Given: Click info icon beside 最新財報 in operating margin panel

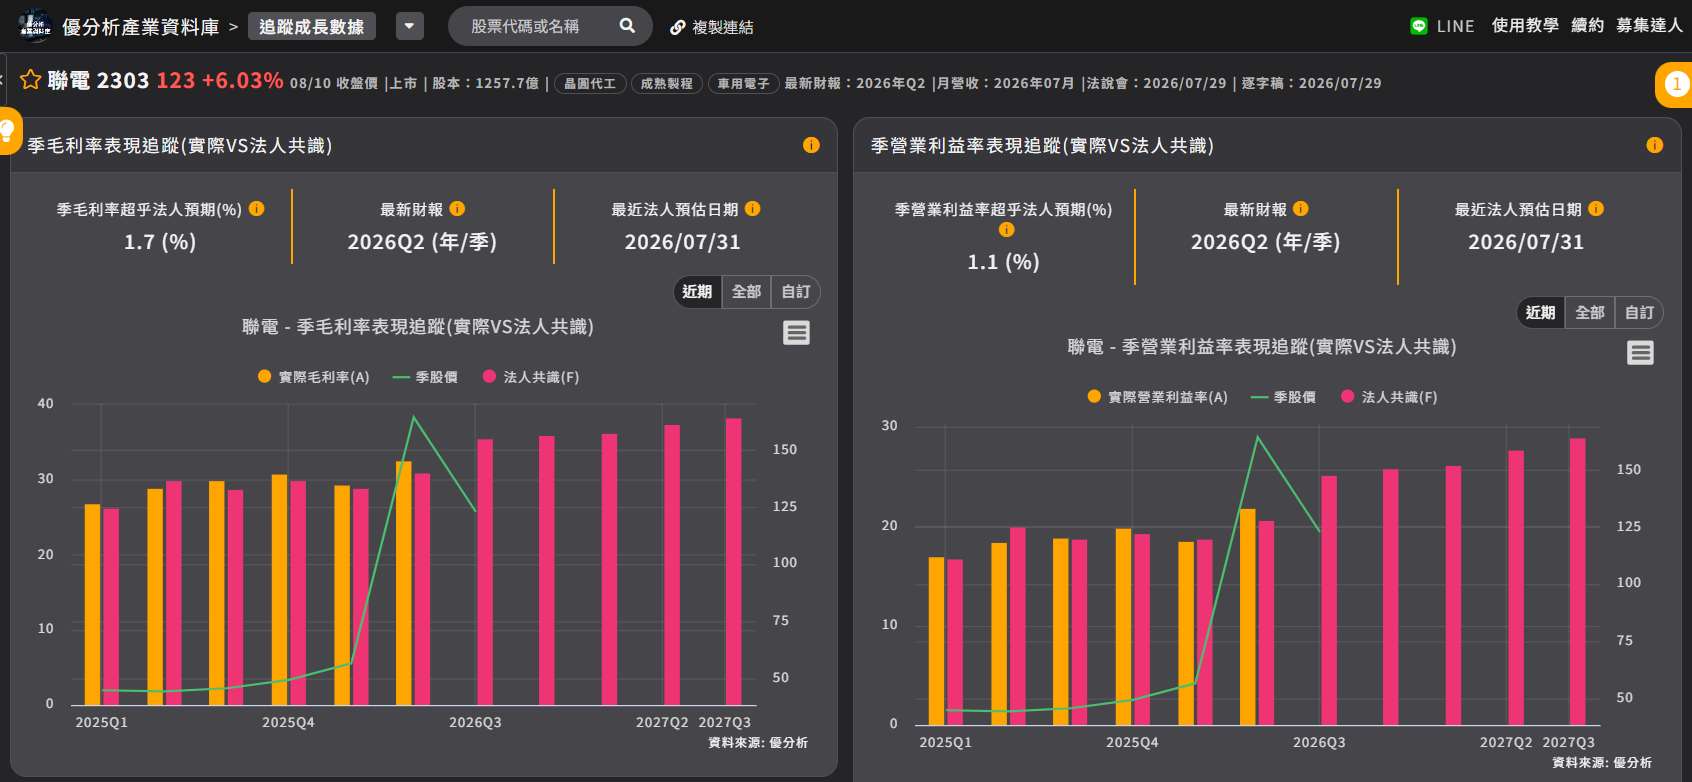Looking at the screenshot, I should [1301, 209].
